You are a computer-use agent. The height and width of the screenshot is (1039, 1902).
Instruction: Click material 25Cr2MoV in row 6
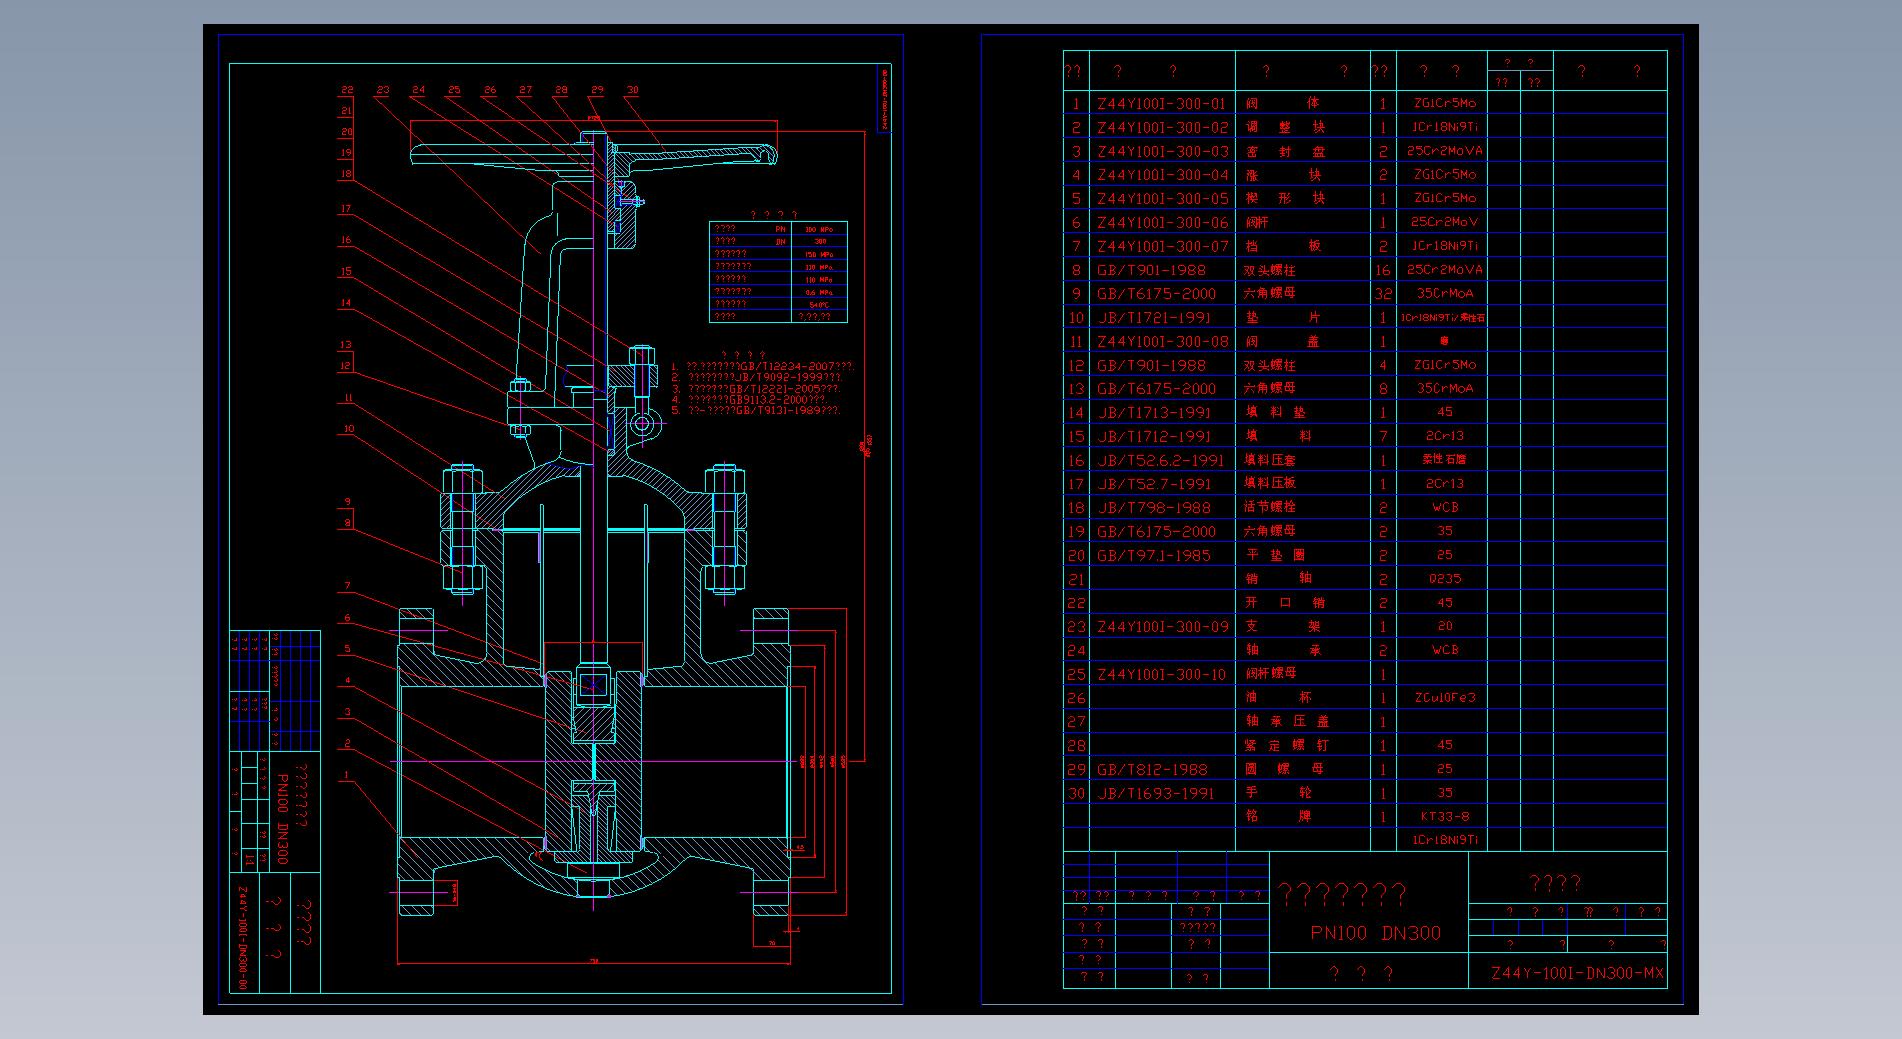(x=1443, y=222)
